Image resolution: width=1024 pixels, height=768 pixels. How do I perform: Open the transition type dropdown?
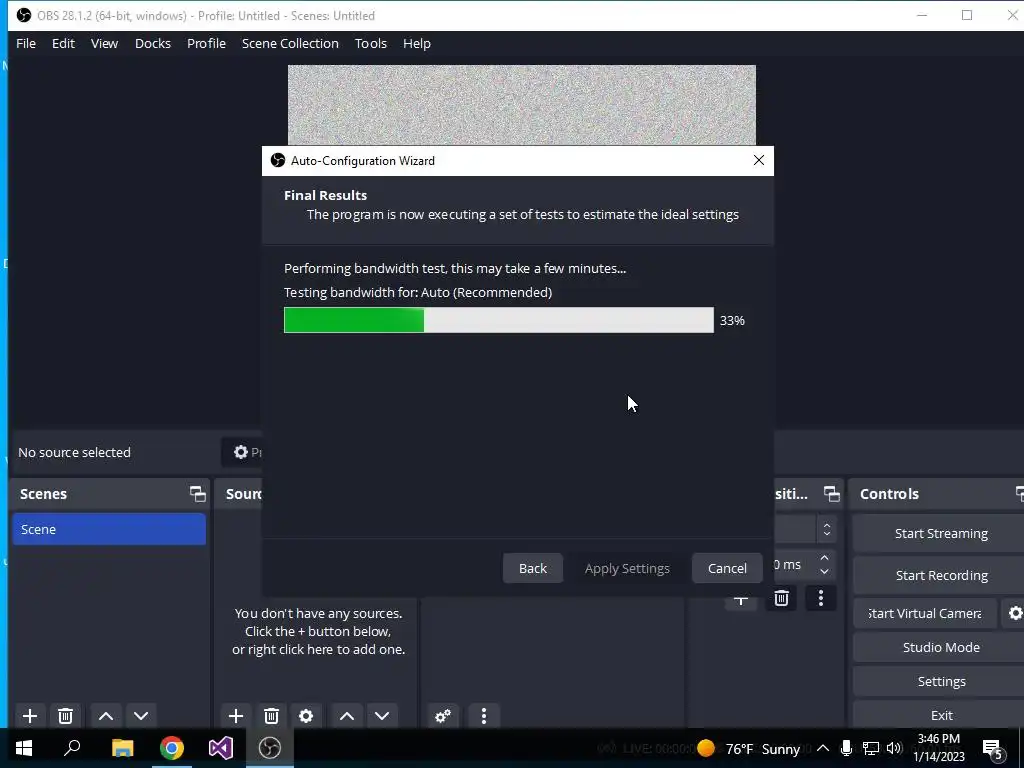pos(805,529)
